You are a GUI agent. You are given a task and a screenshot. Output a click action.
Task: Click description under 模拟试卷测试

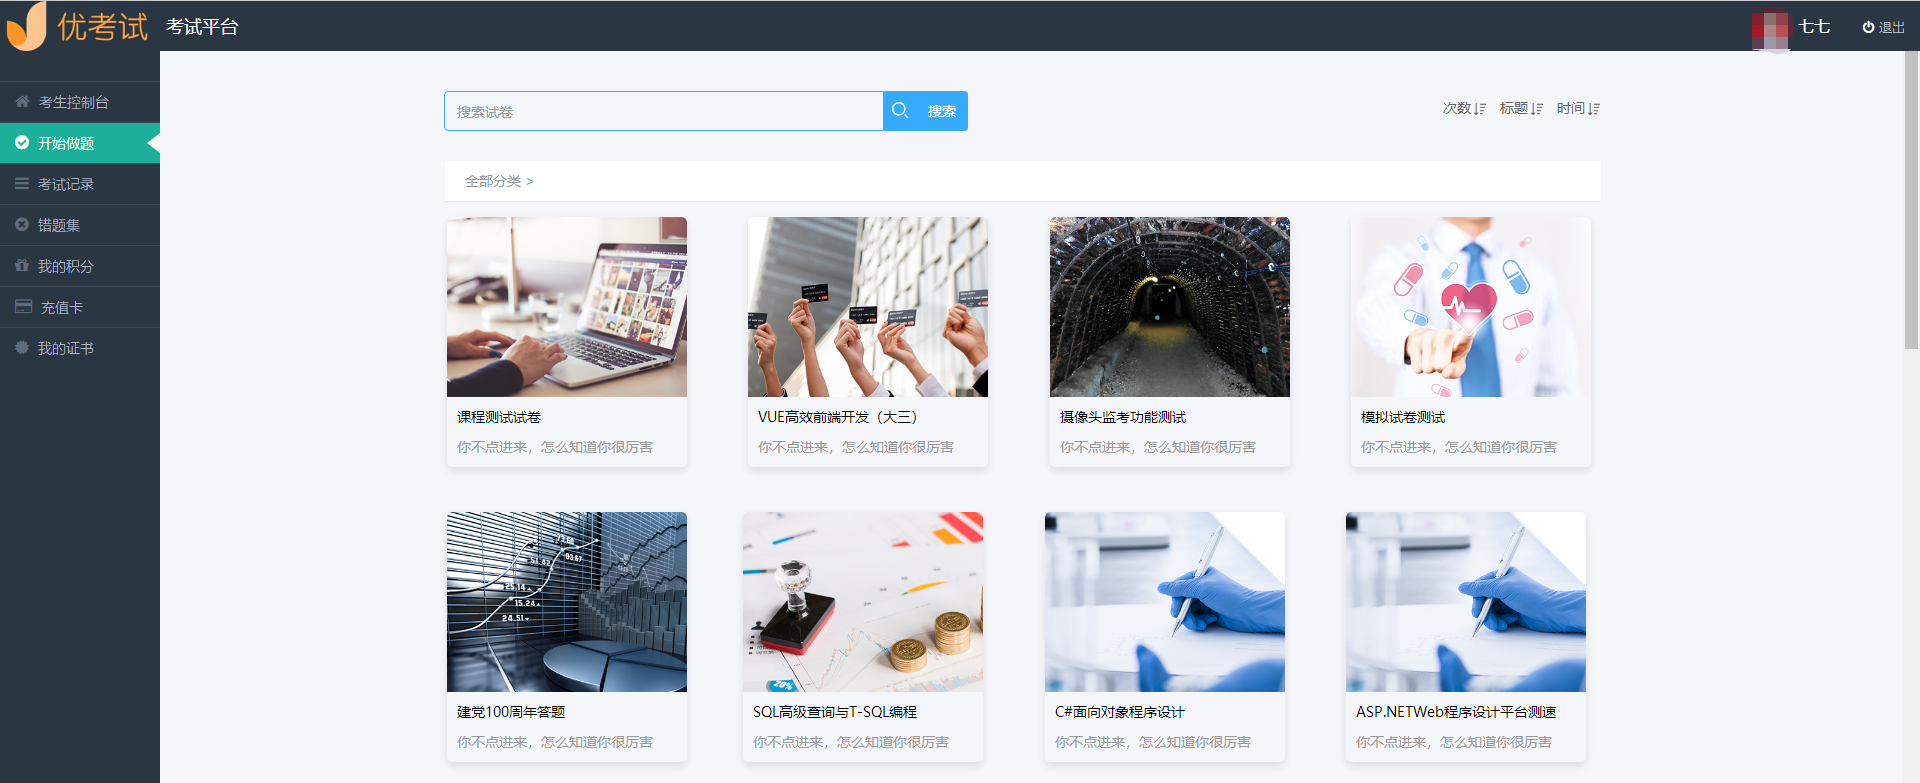point(1459,447)
